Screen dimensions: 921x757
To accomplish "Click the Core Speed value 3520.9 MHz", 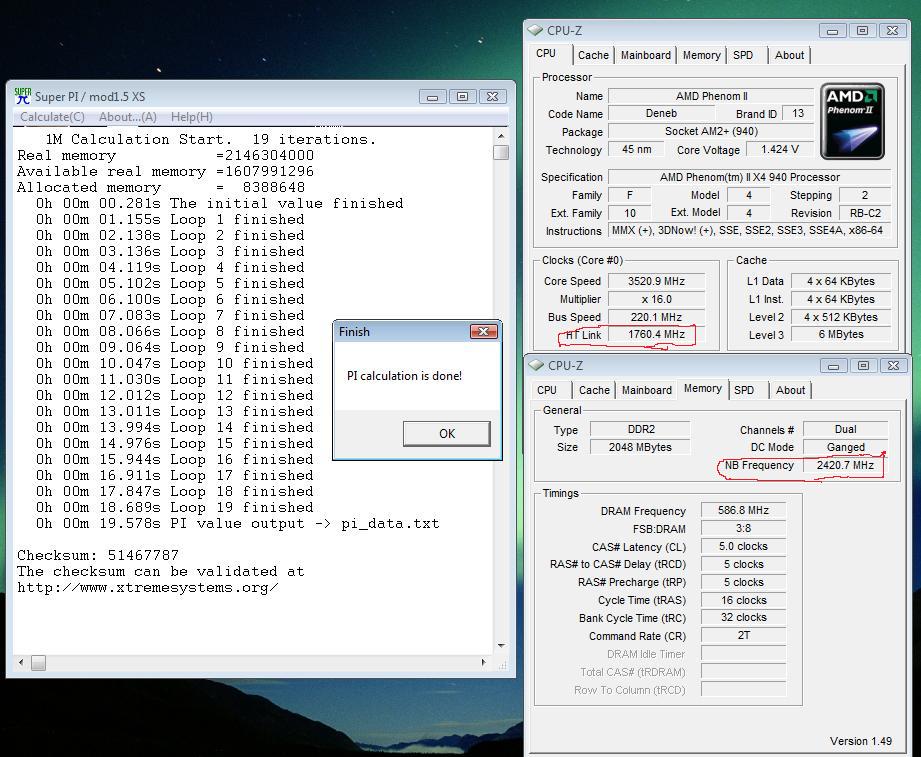I will click(x=656, y=281).
